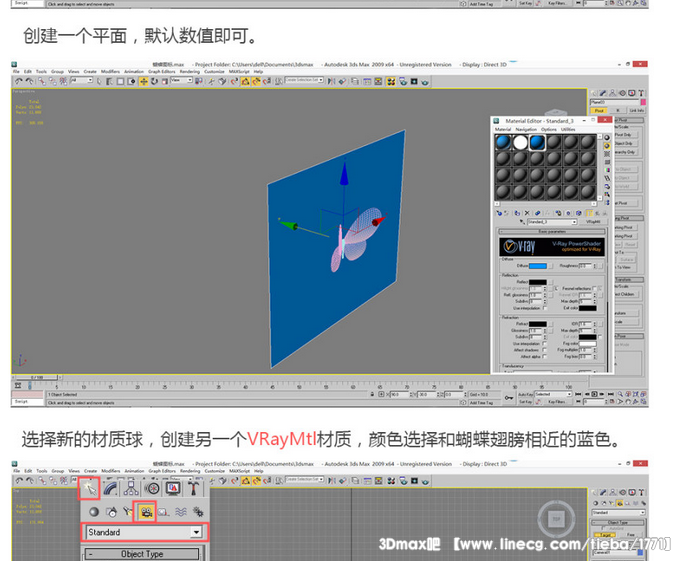Toggle the L lock button beside Hilight glossiness
Image resolution: width=700 pixels, height=561 pixels.
556,289
